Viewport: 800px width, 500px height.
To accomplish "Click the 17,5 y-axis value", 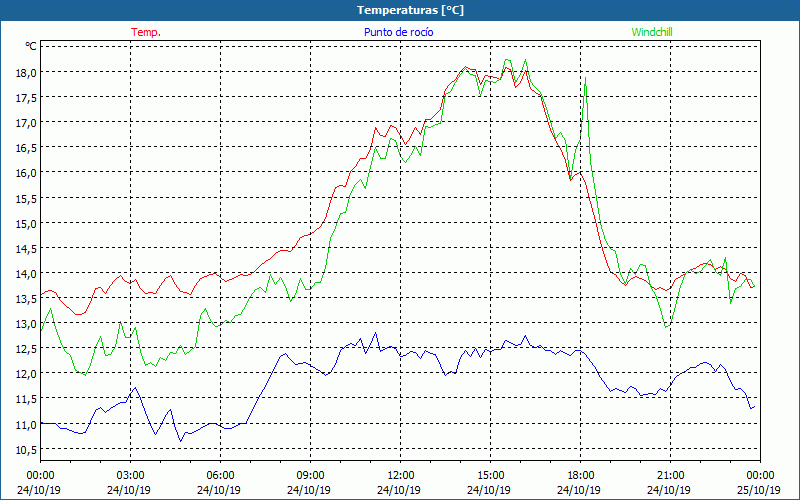I will pos(27,97).
